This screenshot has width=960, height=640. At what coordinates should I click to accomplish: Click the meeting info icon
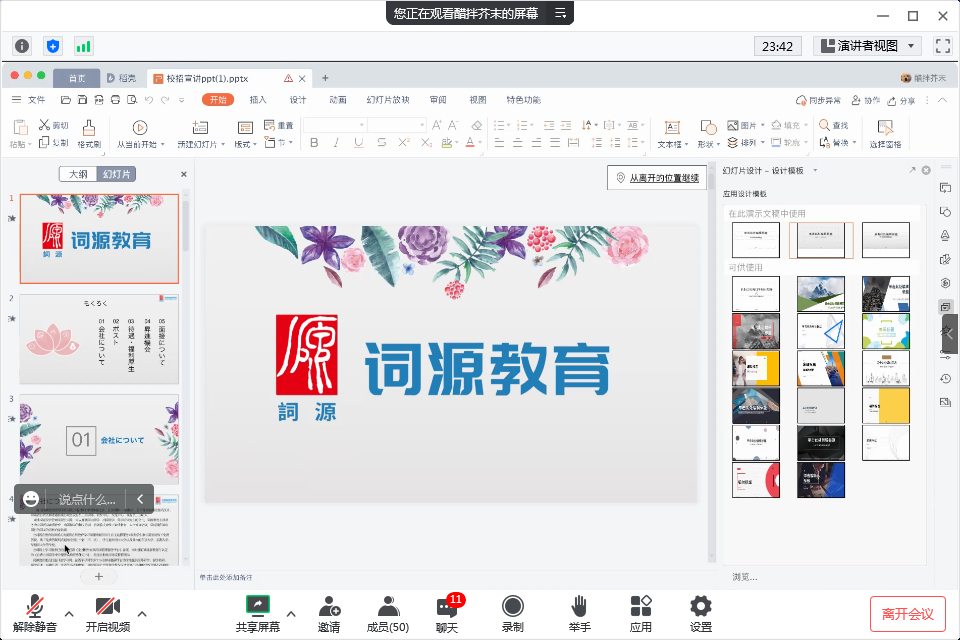[x=22, y=46]
